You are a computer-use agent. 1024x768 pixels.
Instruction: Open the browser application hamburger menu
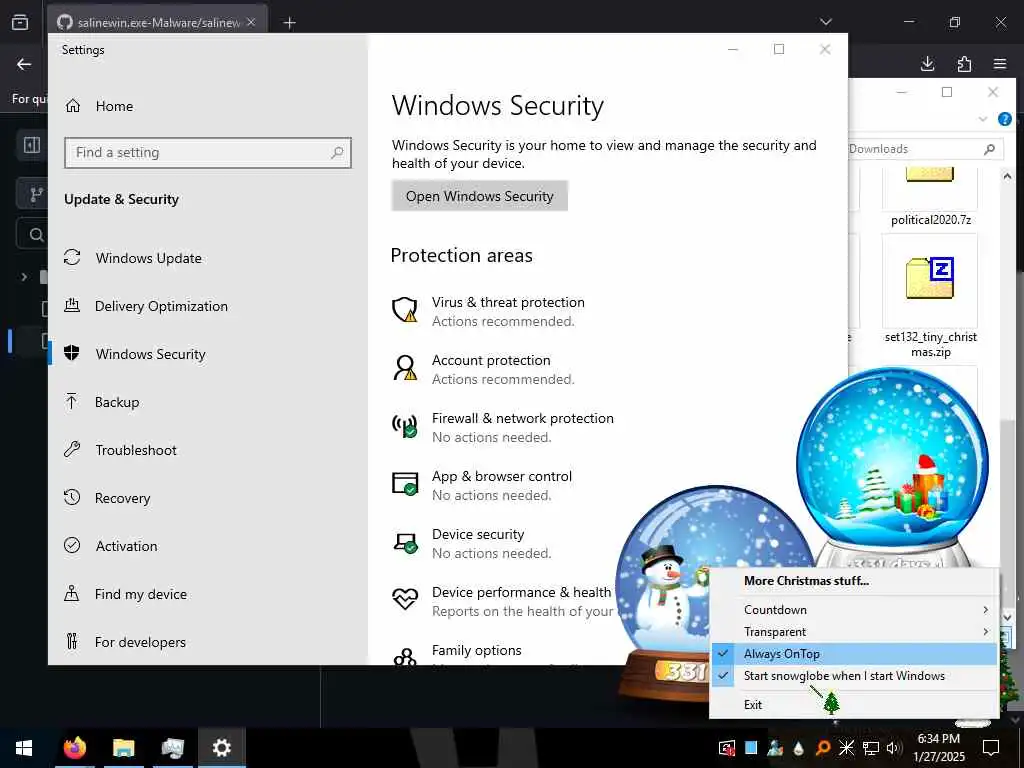pyautogui.click(x=1000, y=64)
